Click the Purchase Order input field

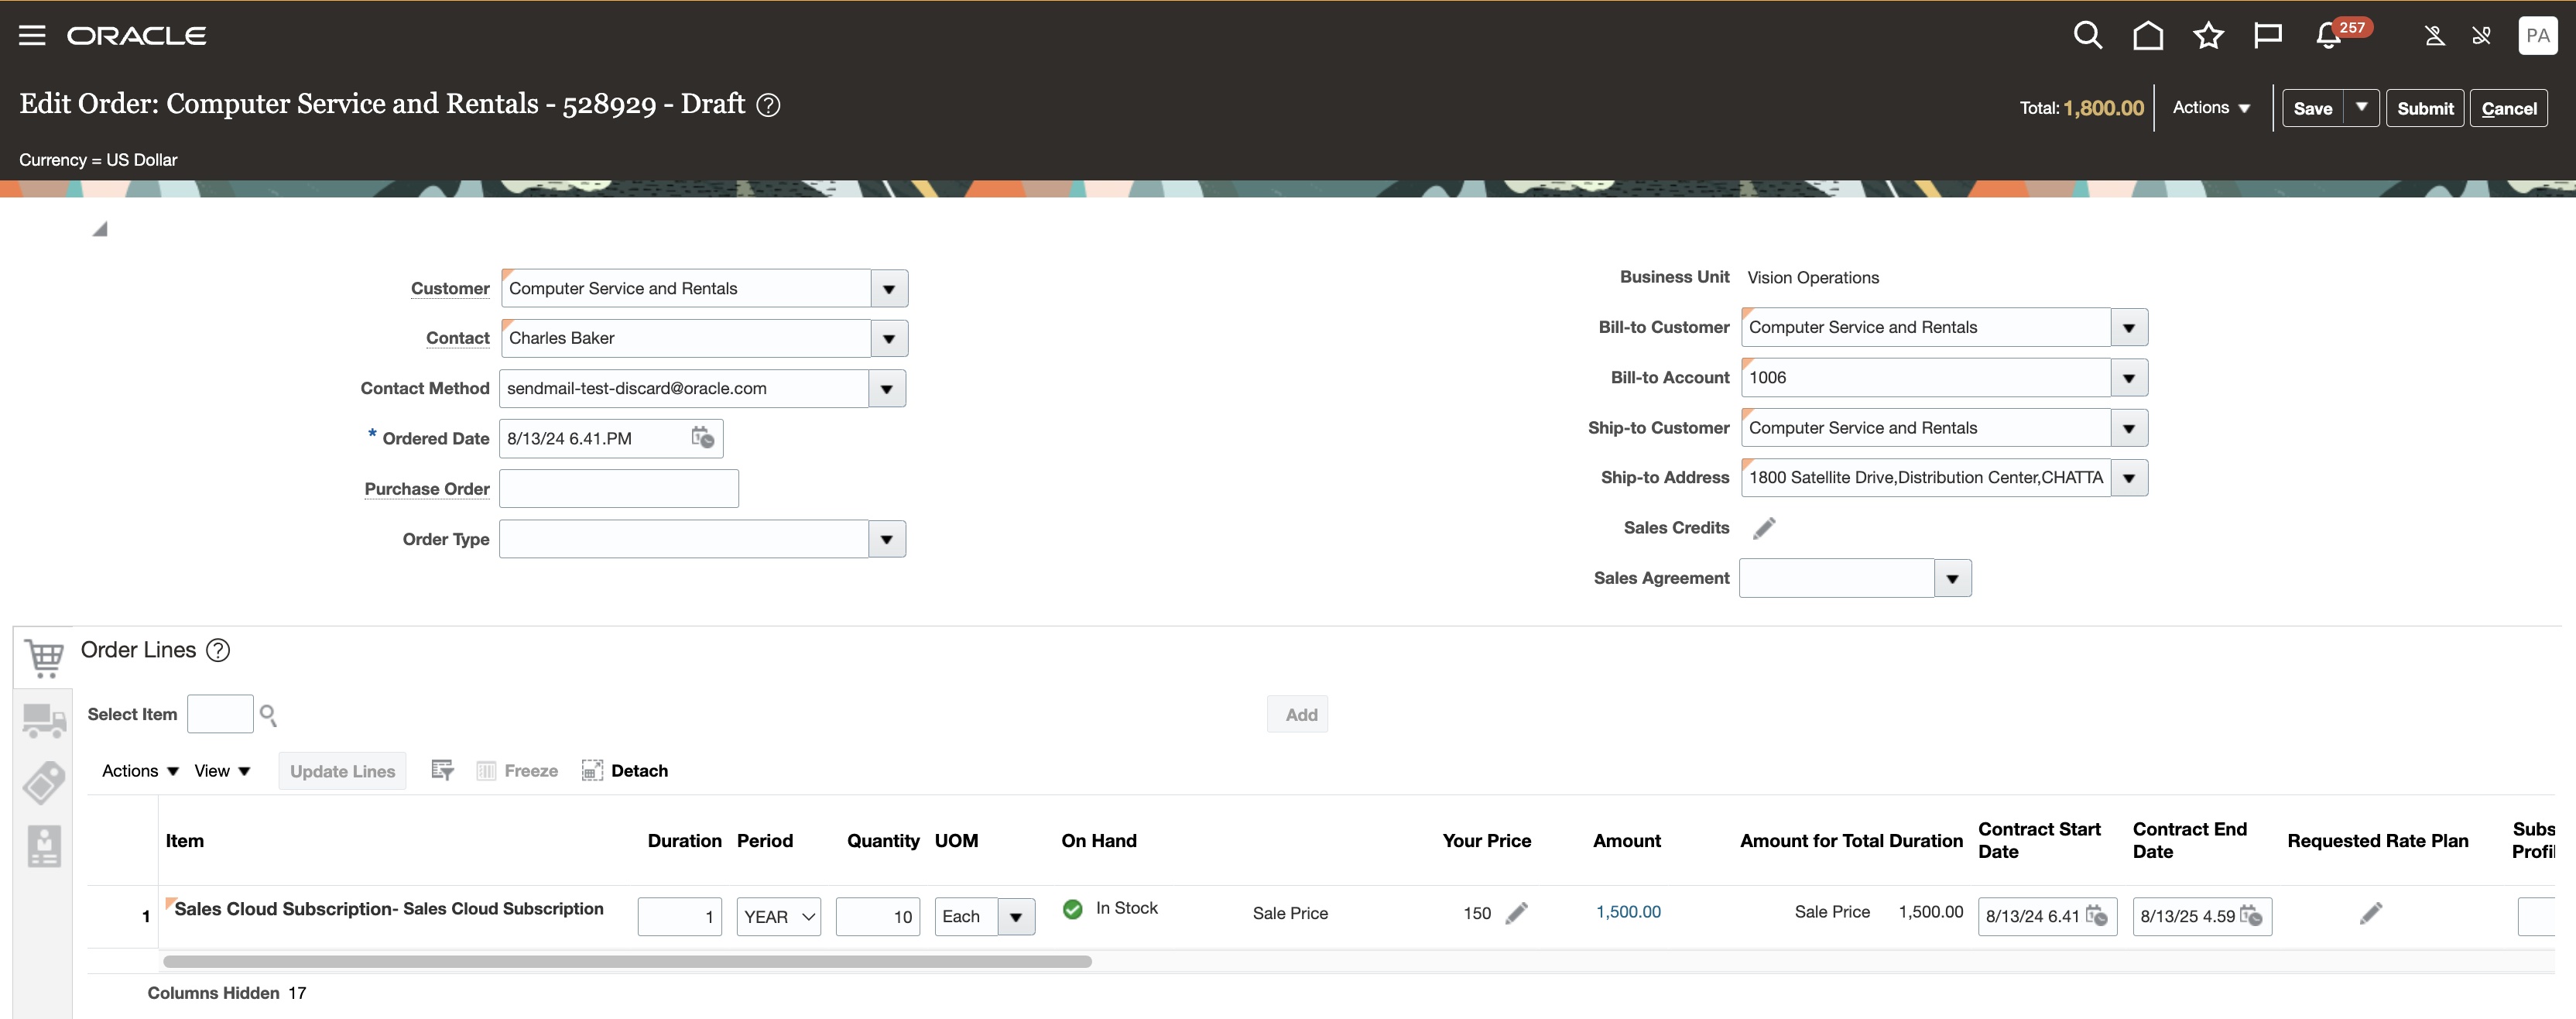(x=619, y=488)
